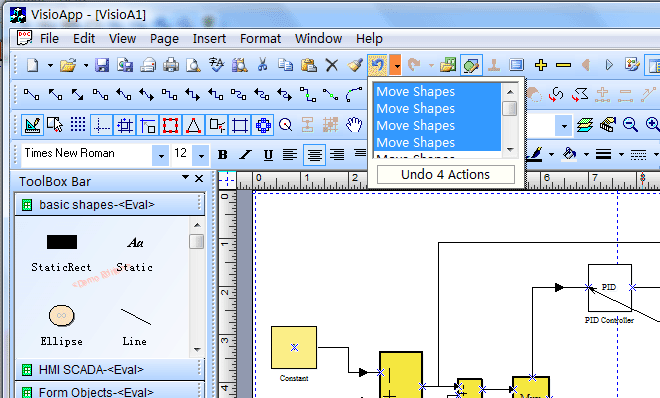This screenshot has width=660, height=398.
Task: Select the Cut scissors icon
Action: tap(262, 65)
